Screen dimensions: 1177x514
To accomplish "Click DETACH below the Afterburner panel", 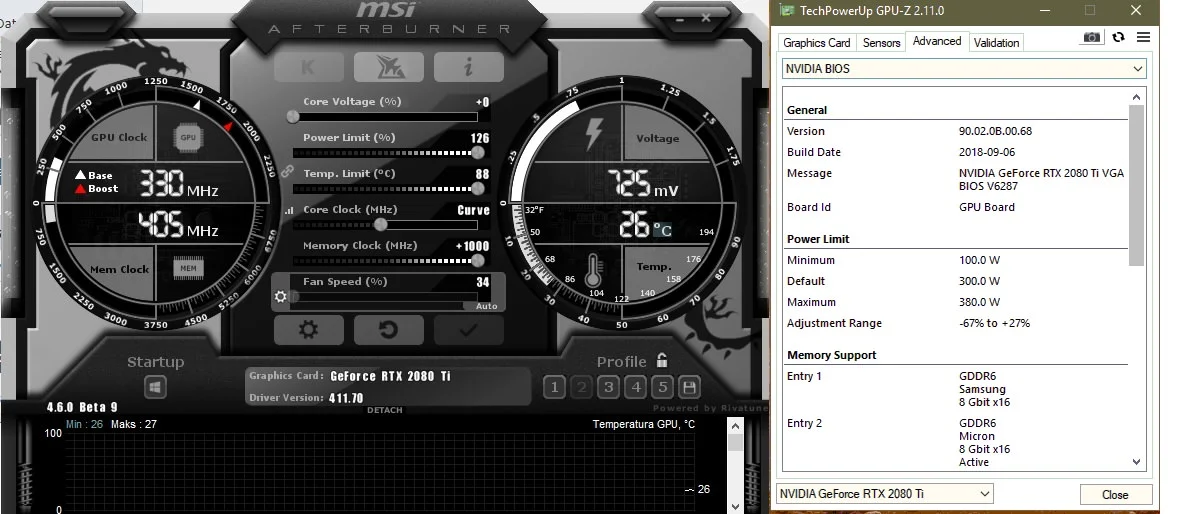I will click(385, 410).
